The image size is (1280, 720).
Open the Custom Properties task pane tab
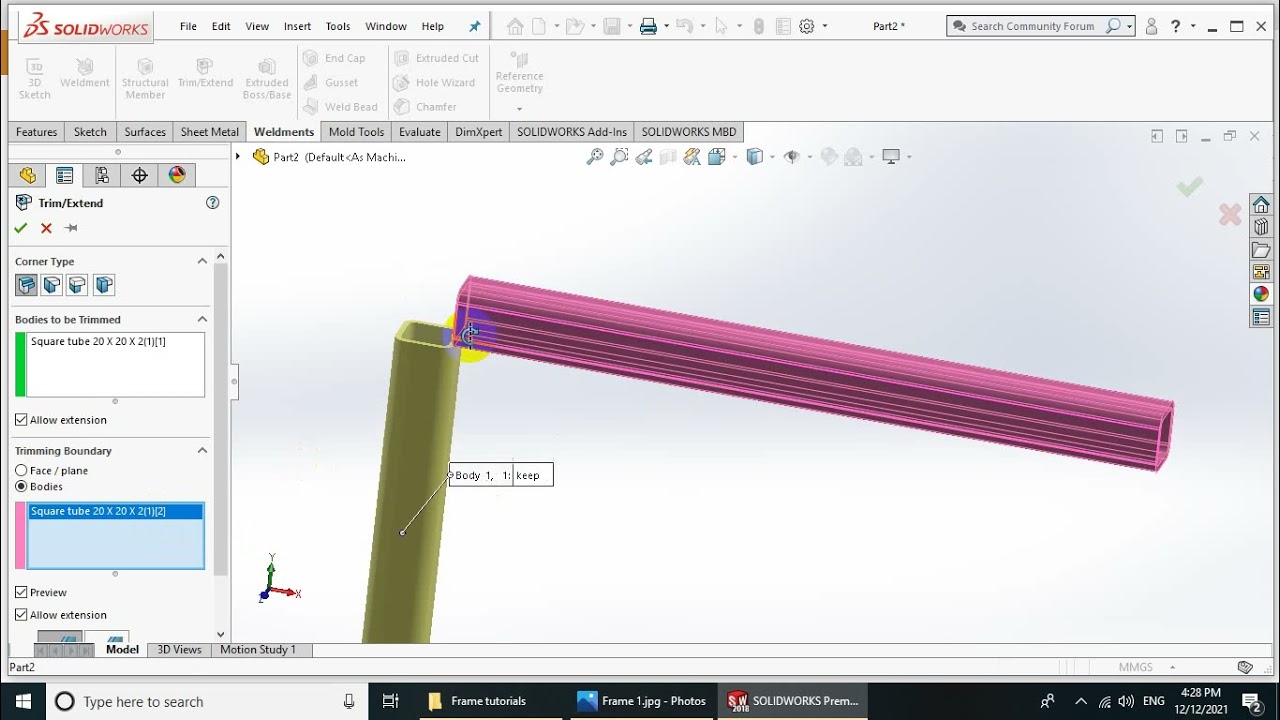coord(1261,318)
